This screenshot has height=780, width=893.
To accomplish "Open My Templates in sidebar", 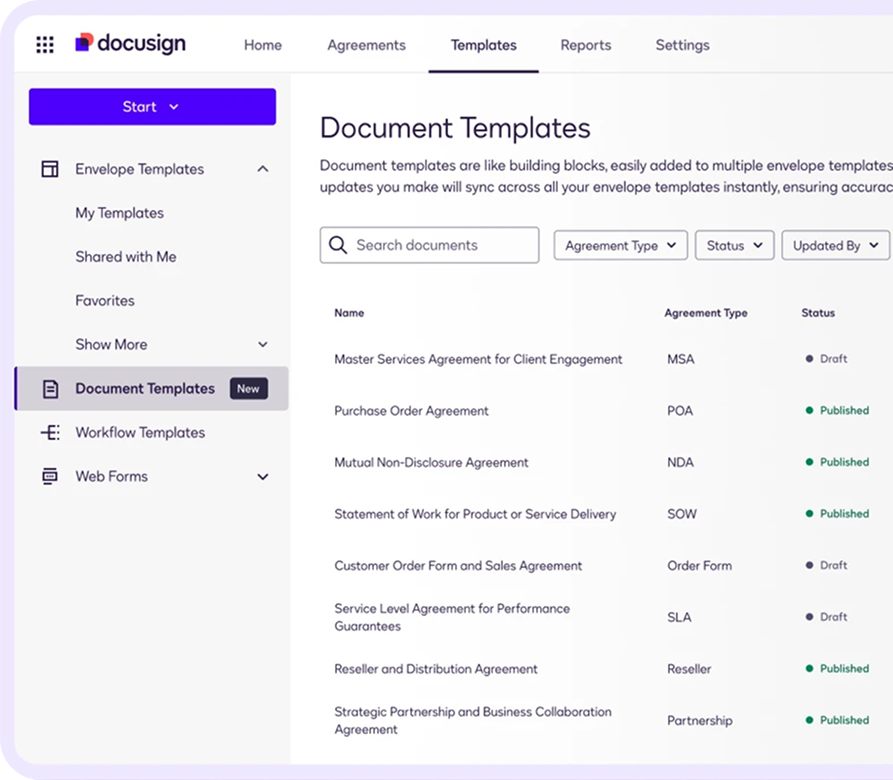I will 119,213.
